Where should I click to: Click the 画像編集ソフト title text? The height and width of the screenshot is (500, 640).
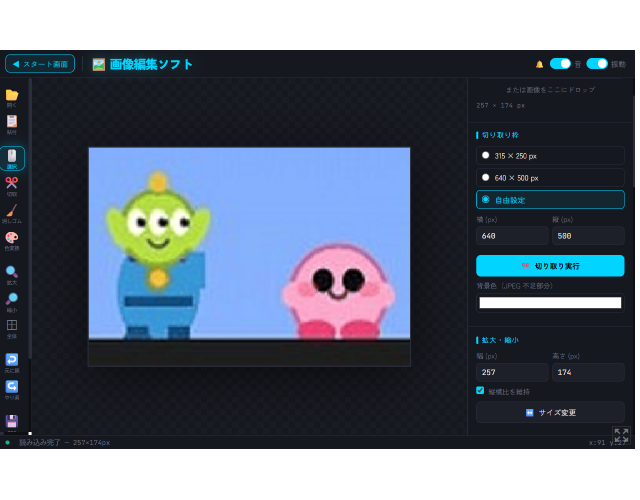click(151, 64)
